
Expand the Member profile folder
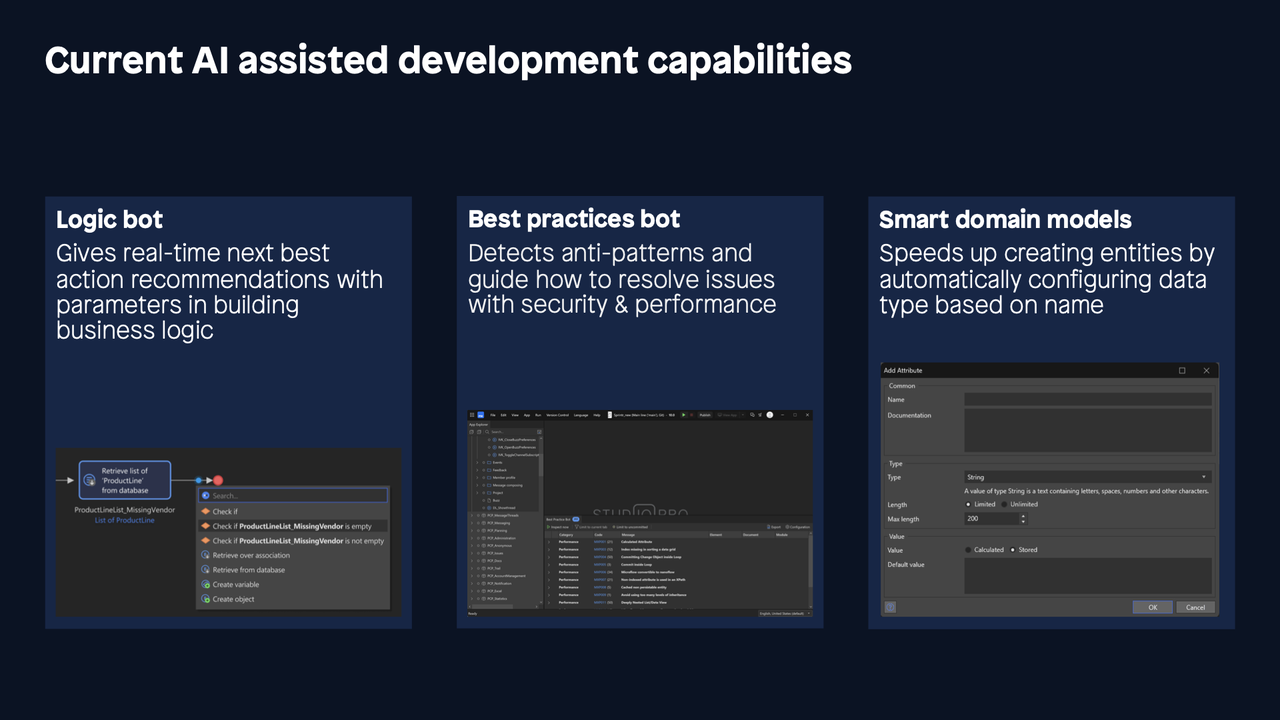(x=477, y=478)
